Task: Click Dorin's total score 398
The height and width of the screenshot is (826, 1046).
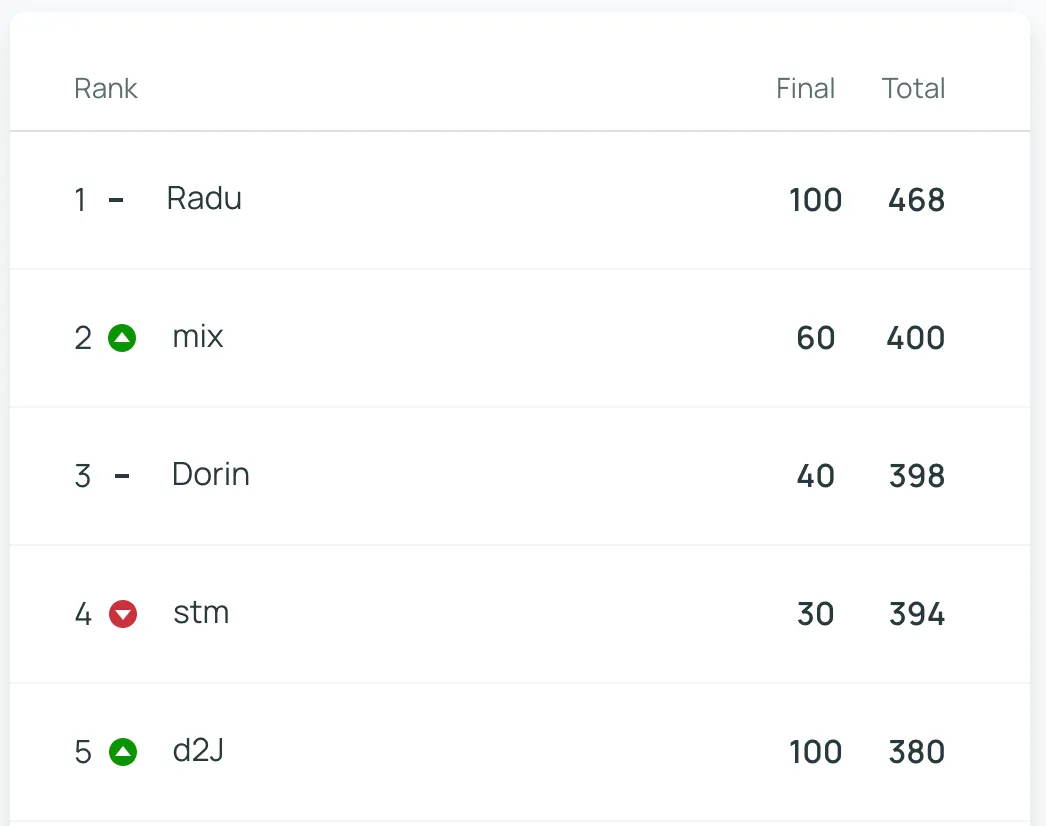Action: 917,476
